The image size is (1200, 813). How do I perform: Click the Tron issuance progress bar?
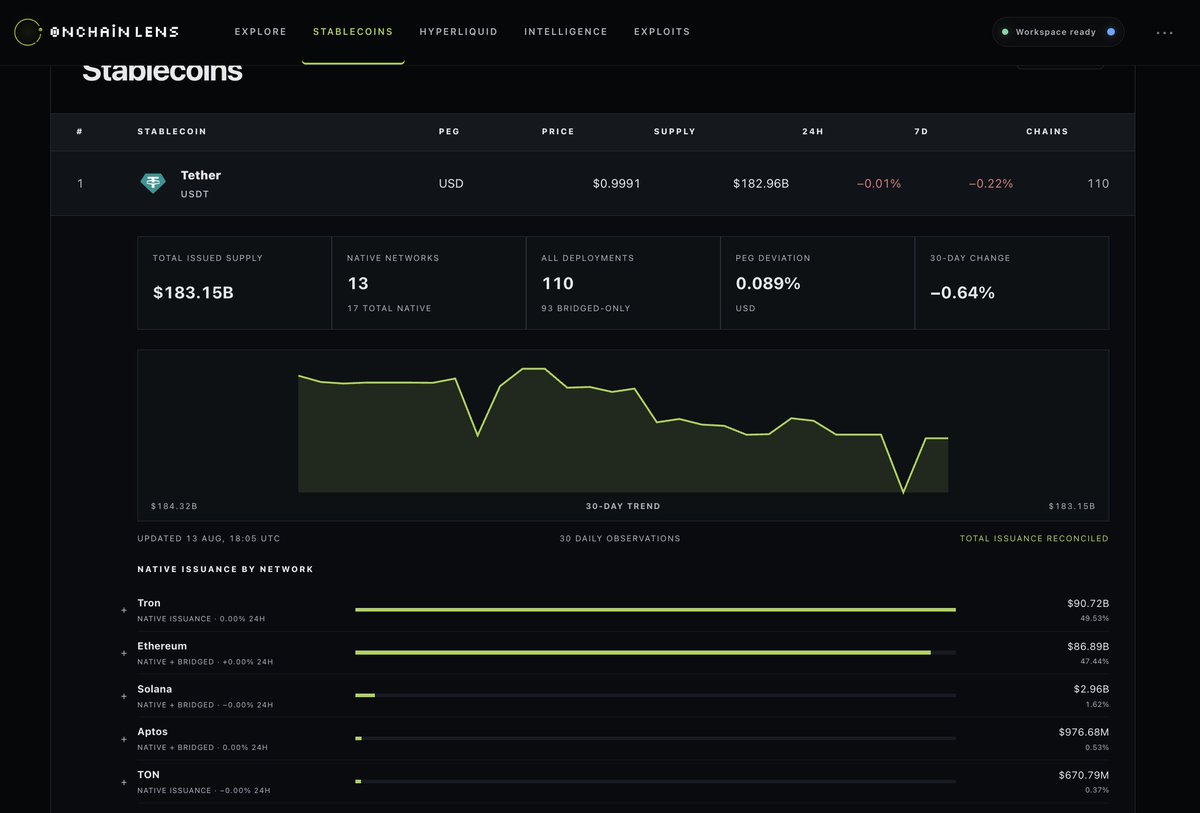(x=655, y=609)
